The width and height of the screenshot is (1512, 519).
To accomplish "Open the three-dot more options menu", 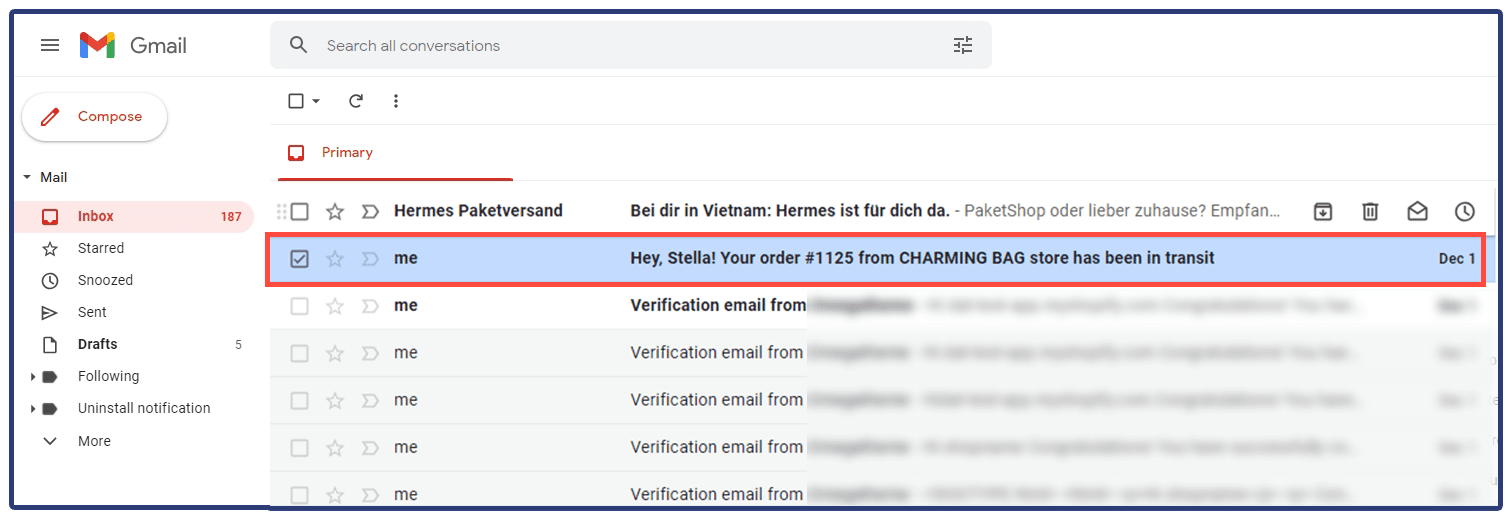I will [x=396, y=101].
